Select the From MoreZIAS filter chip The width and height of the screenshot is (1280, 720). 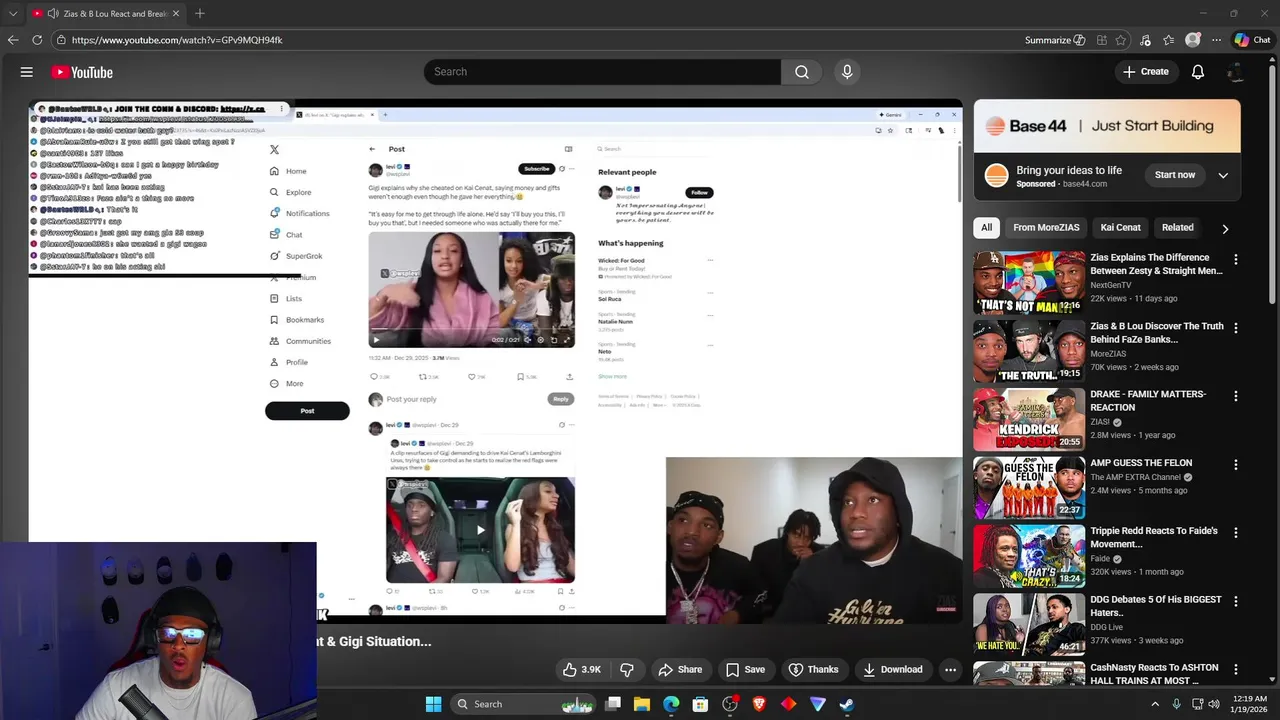click(1046, 227)
